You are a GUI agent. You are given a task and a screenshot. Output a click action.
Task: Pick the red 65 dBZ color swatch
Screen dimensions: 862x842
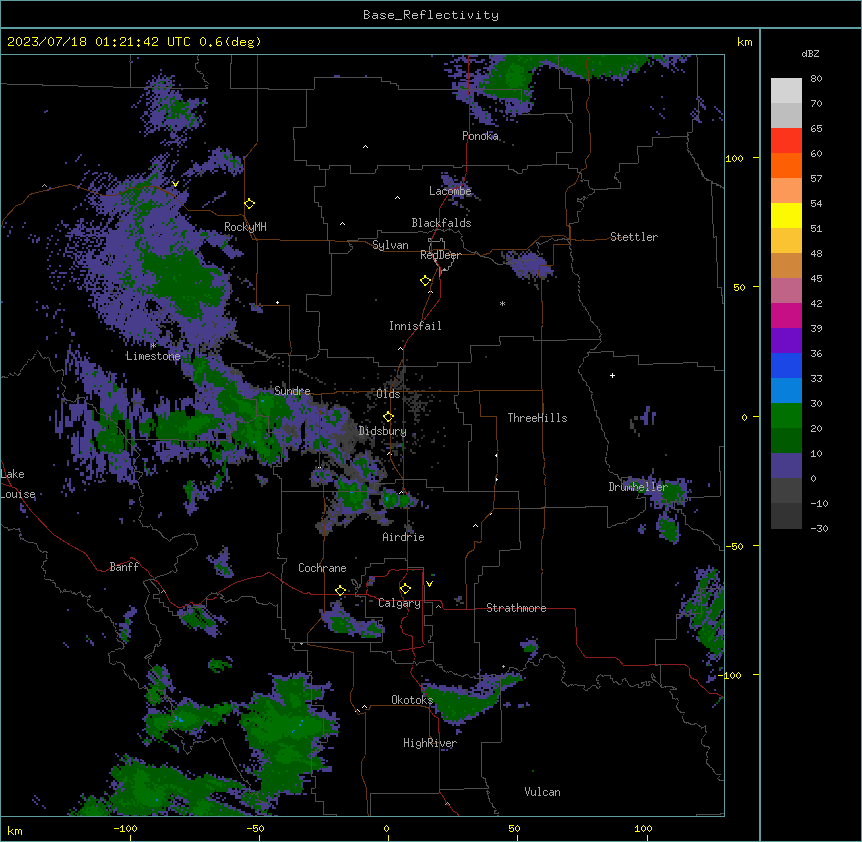tap(786, 140)
